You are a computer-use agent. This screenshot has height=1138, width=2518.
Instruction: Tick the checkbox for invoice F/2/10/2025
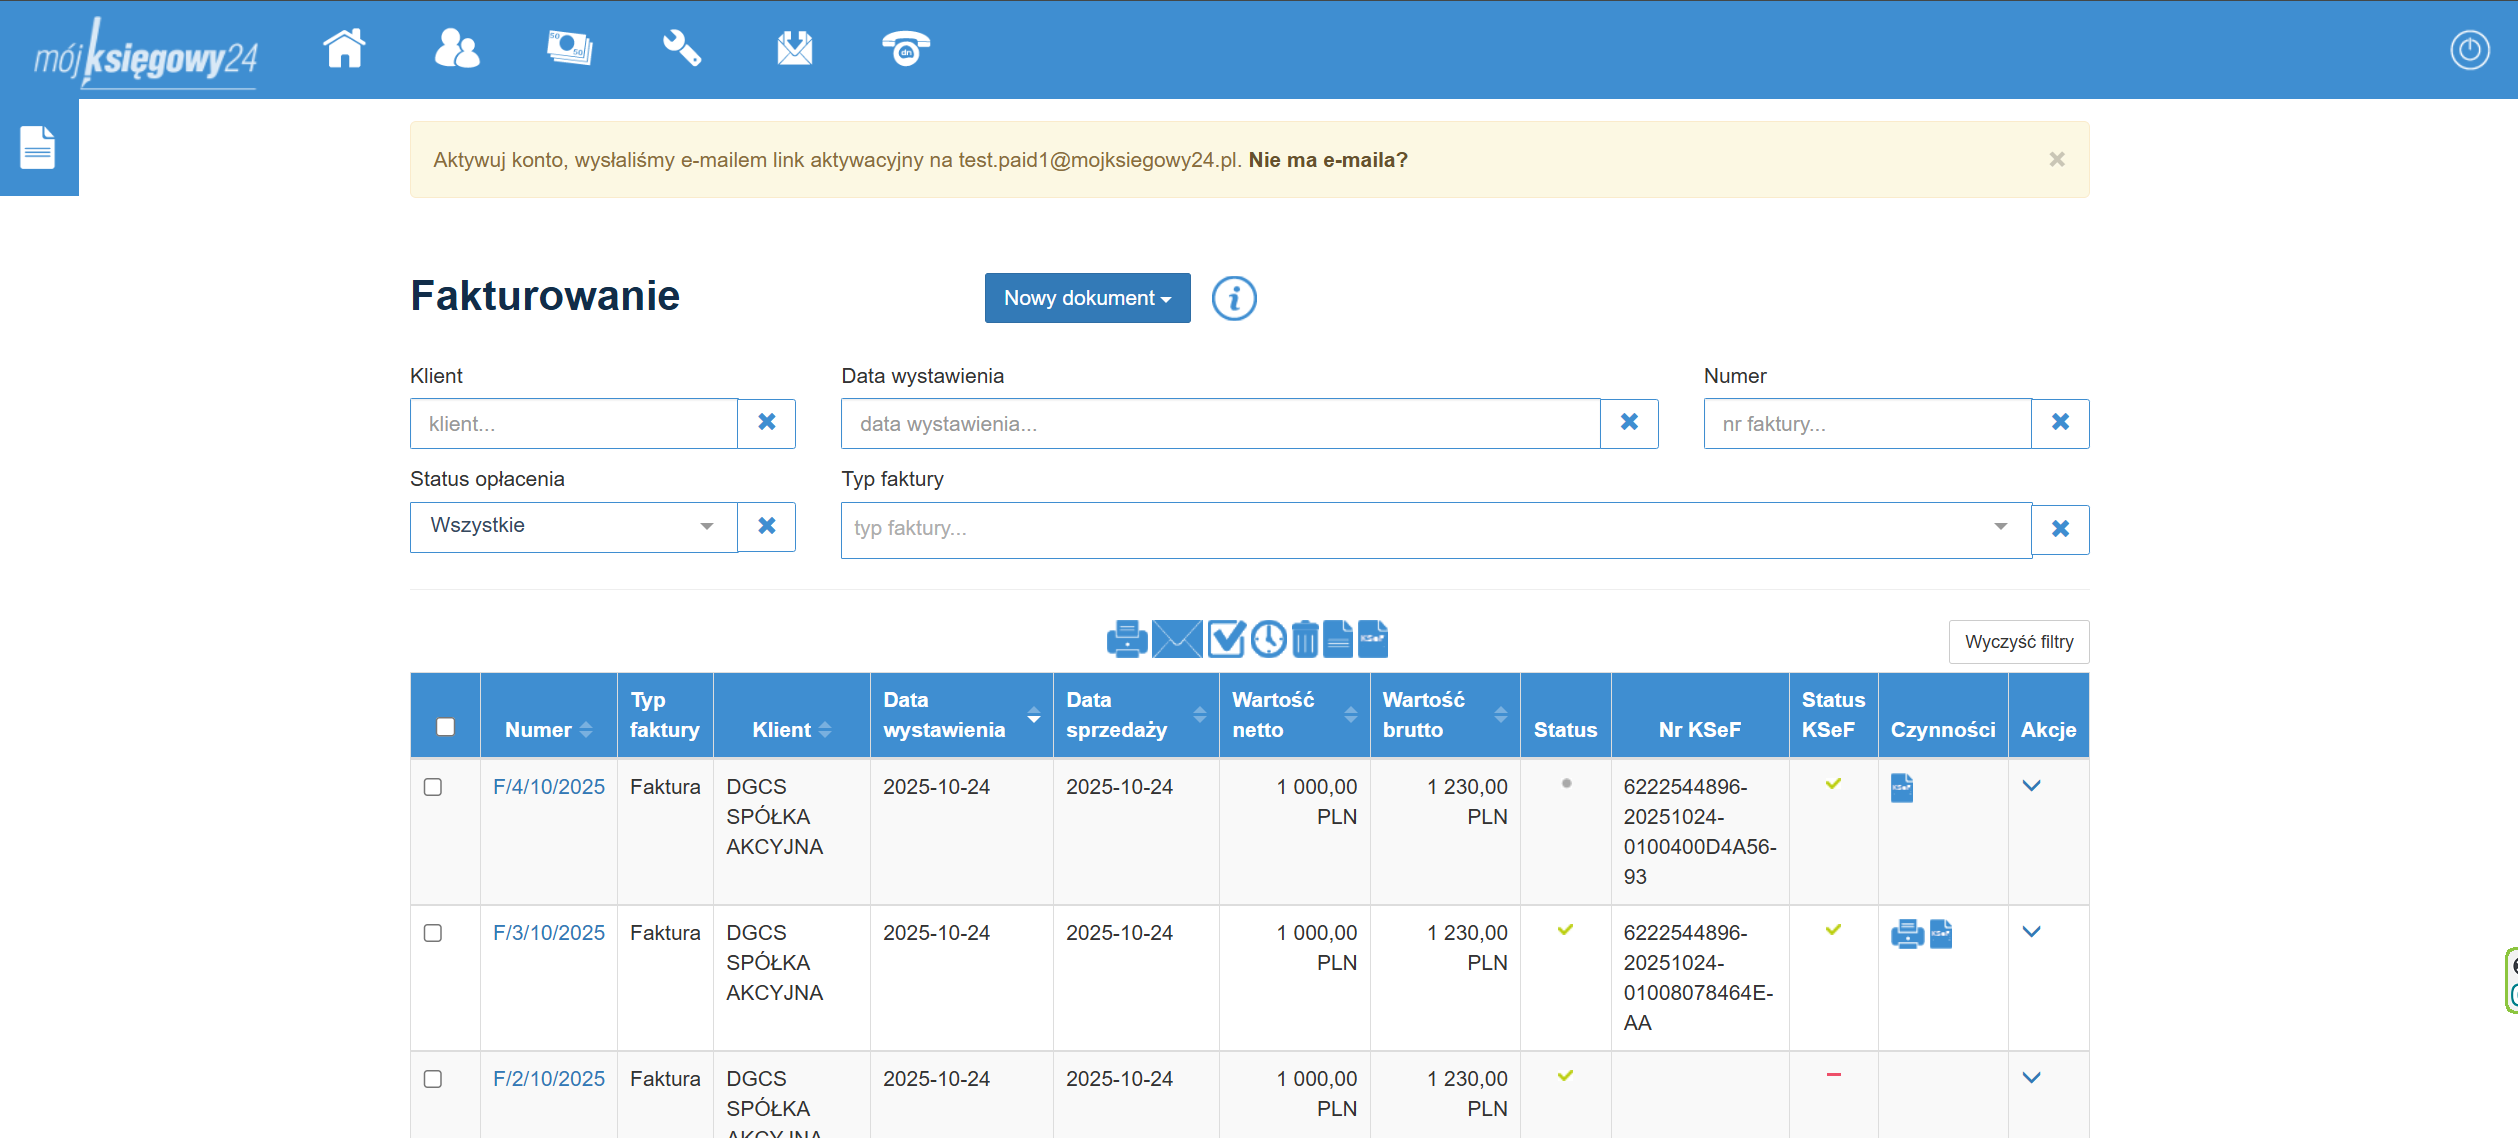pyautogui.click(x=434, y=1080)
